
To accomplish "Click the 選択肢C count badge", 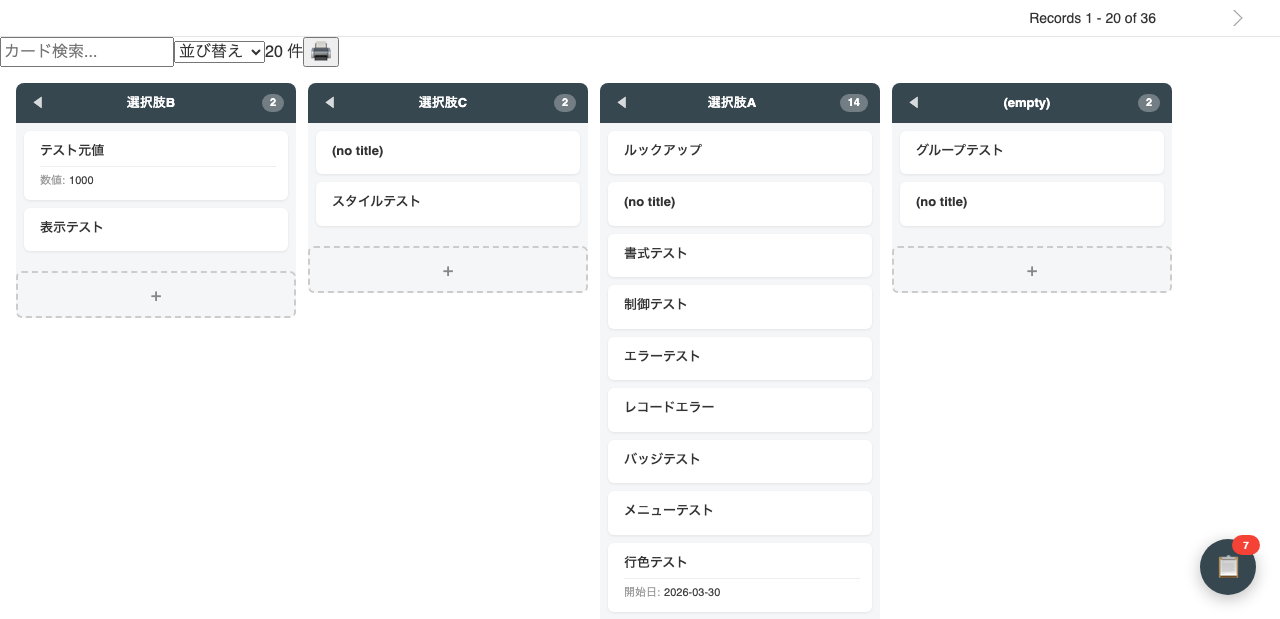I will tap(565, 103).
